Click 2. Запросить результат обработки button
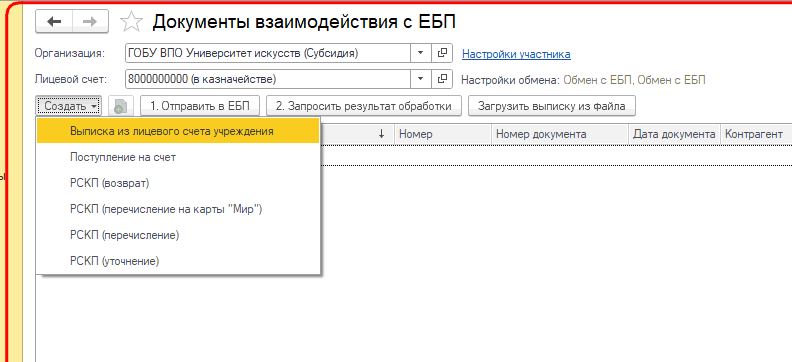Screen dimensions: 792x362 pyautogui.click(x=363, y=106)
